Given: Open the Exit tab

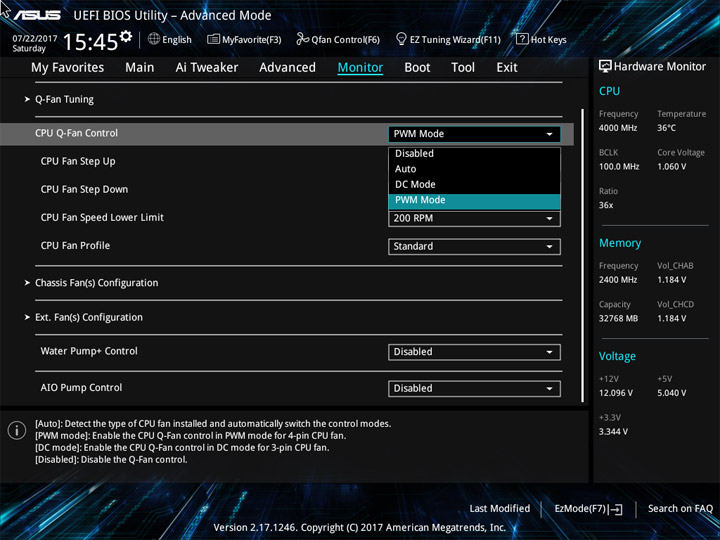Looking at the screenshot, I should click(x=507, y=68).
